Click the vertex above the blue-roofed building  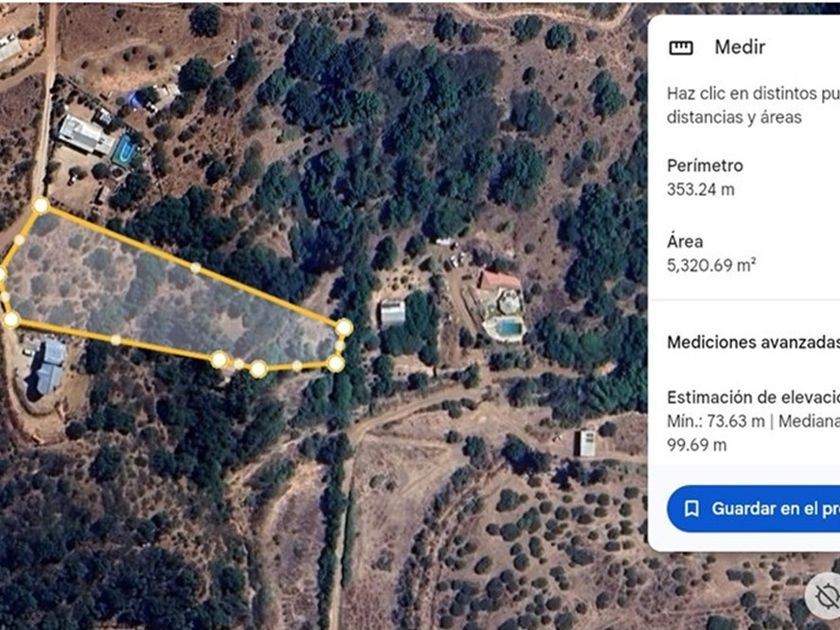(11, 320)
